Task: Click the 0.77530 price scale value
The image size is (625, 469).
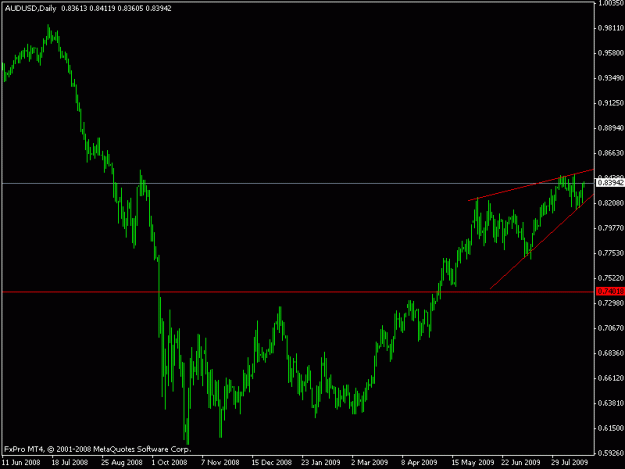Action: click(611, 253)
